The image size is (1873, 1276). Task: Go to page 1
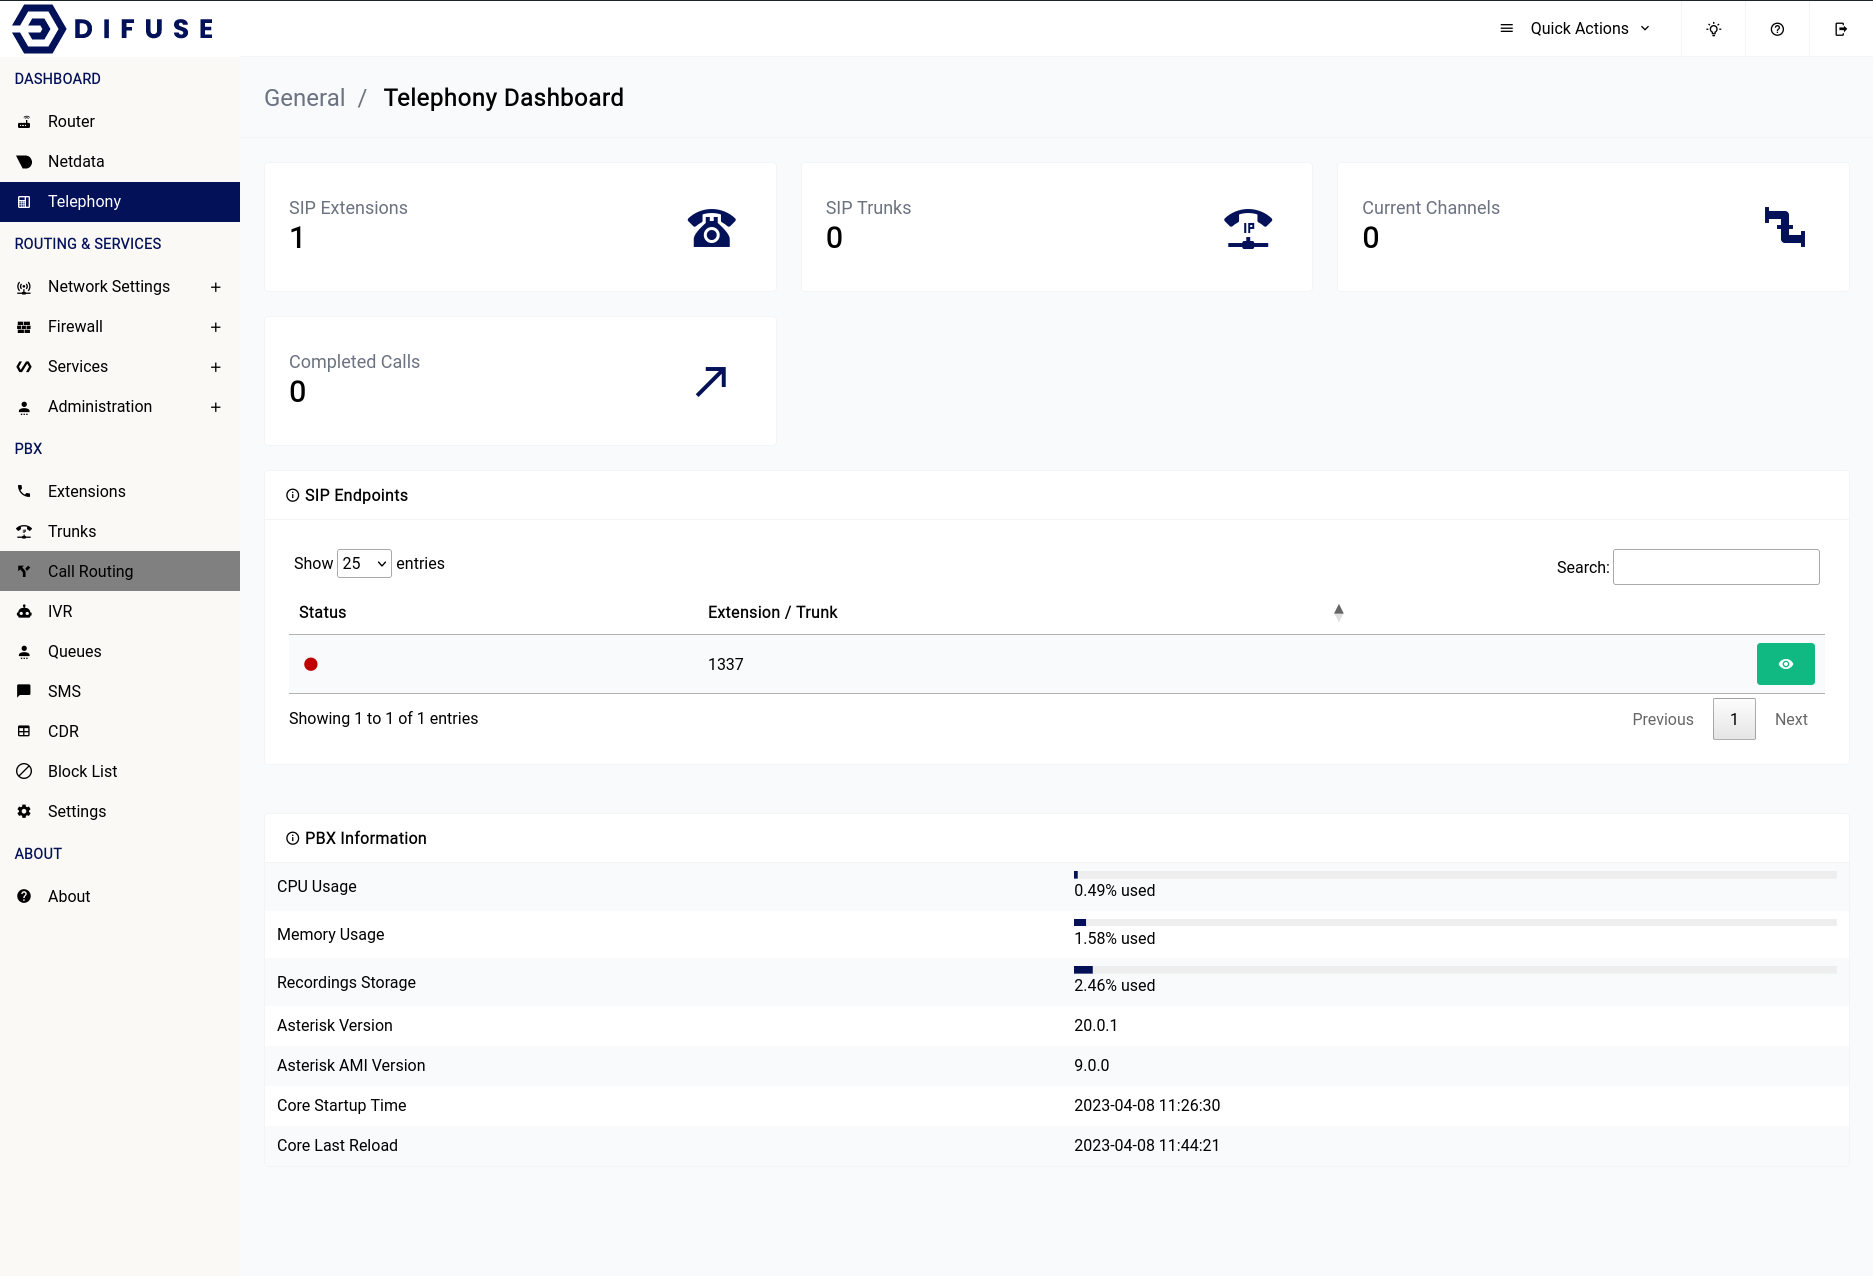1734,719
